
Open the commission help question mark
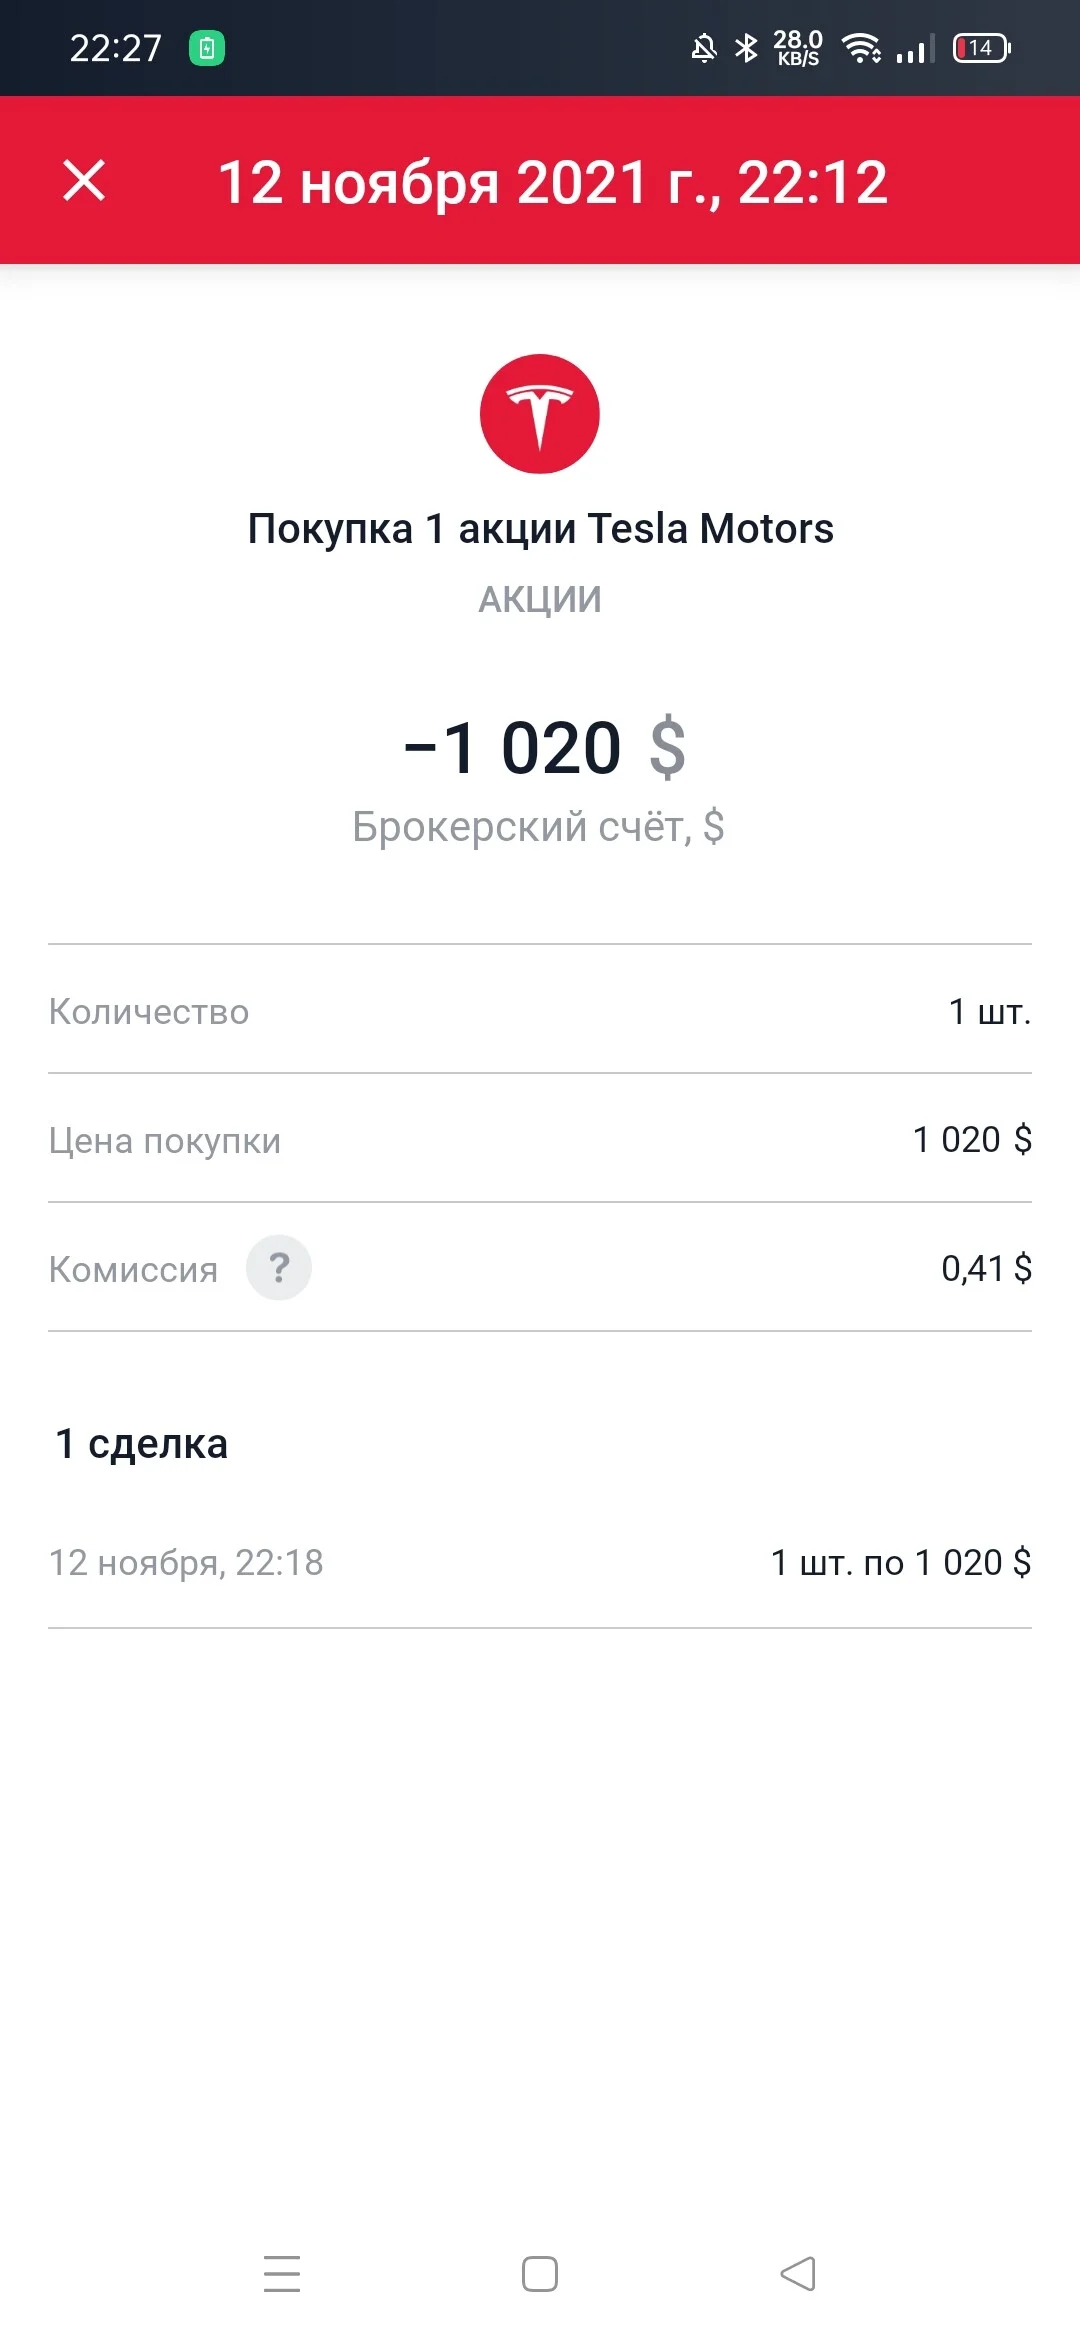(x=279, y=1268)
